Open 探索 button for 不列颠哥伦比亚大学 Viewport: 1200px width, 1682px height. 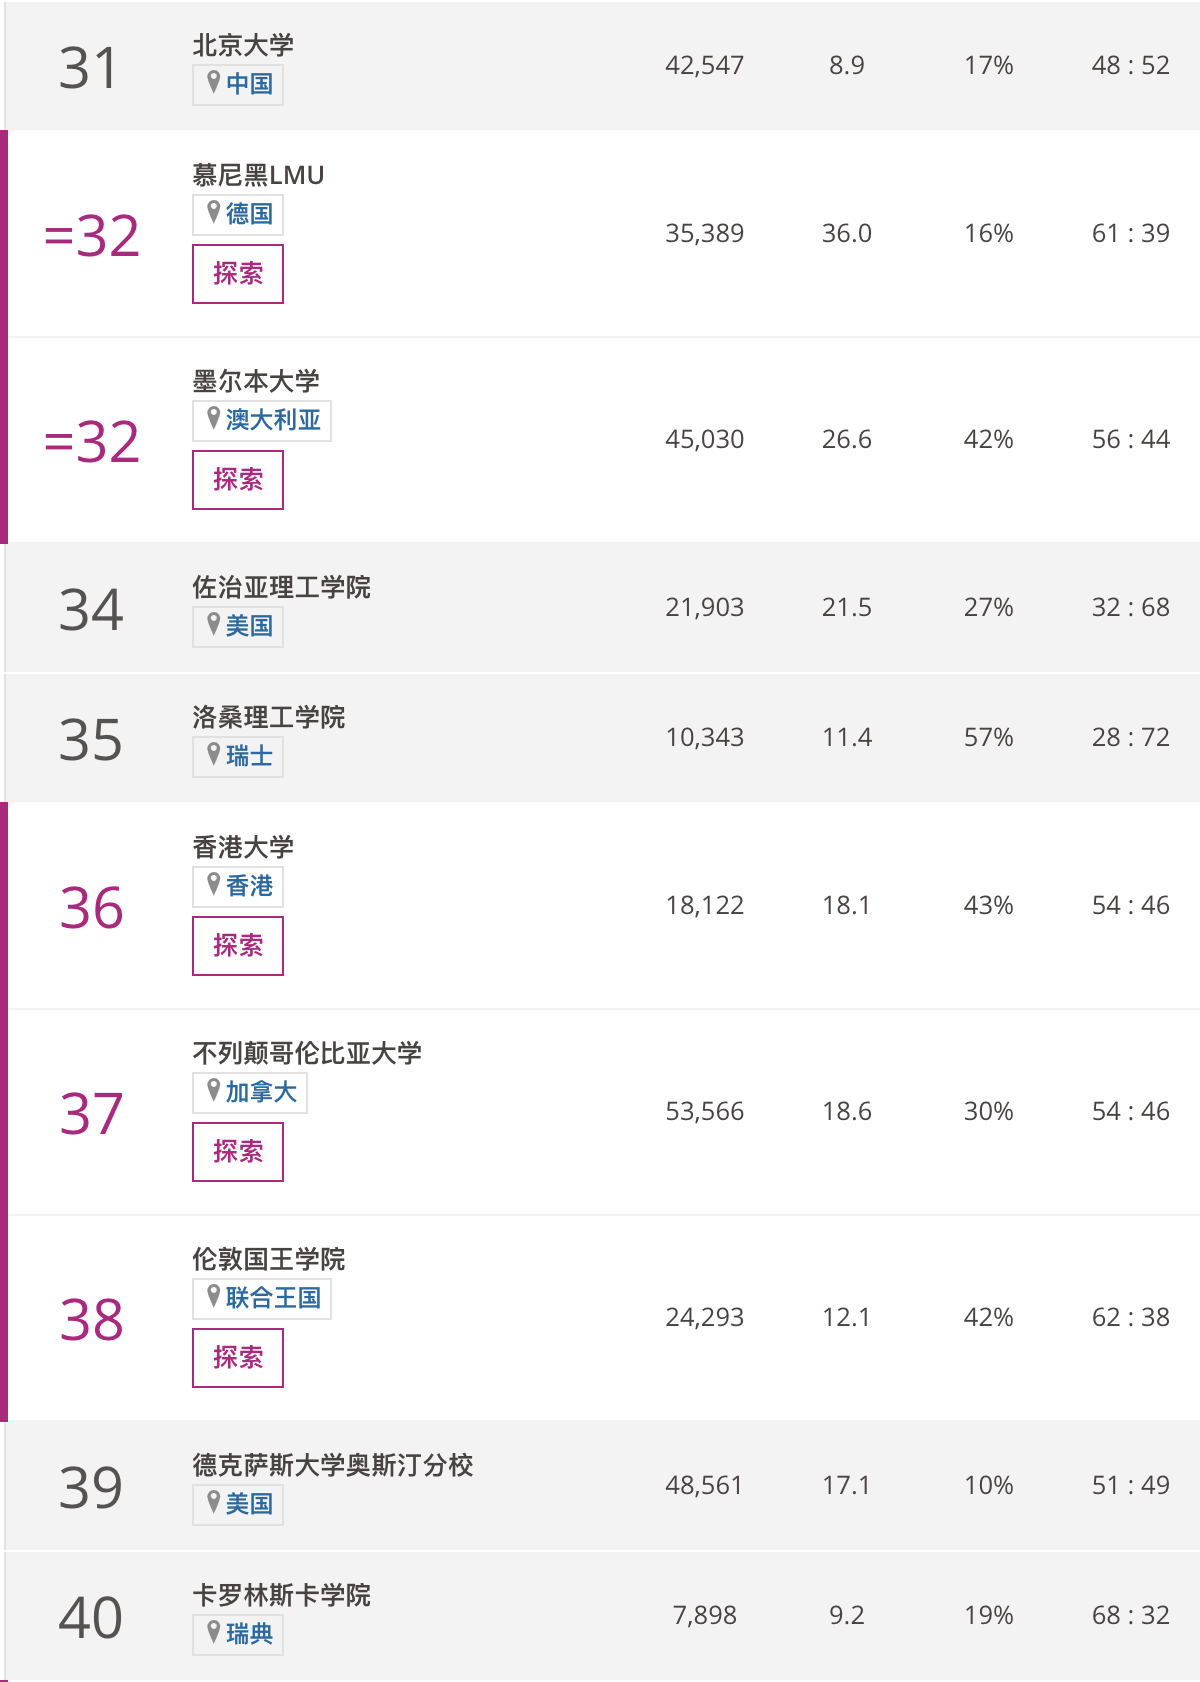pos(238,1152)
